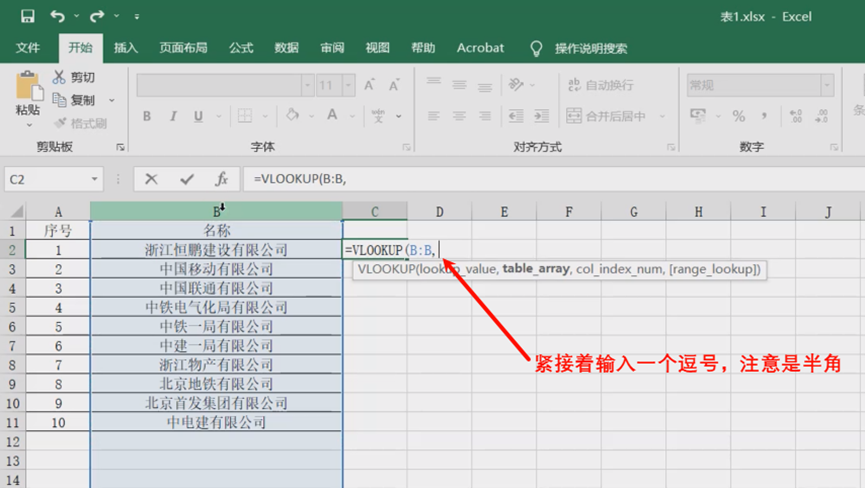Click the text Orientation icon
Image resolution: width=865 pixels, height=488 pixels.
tap(516, 84)
